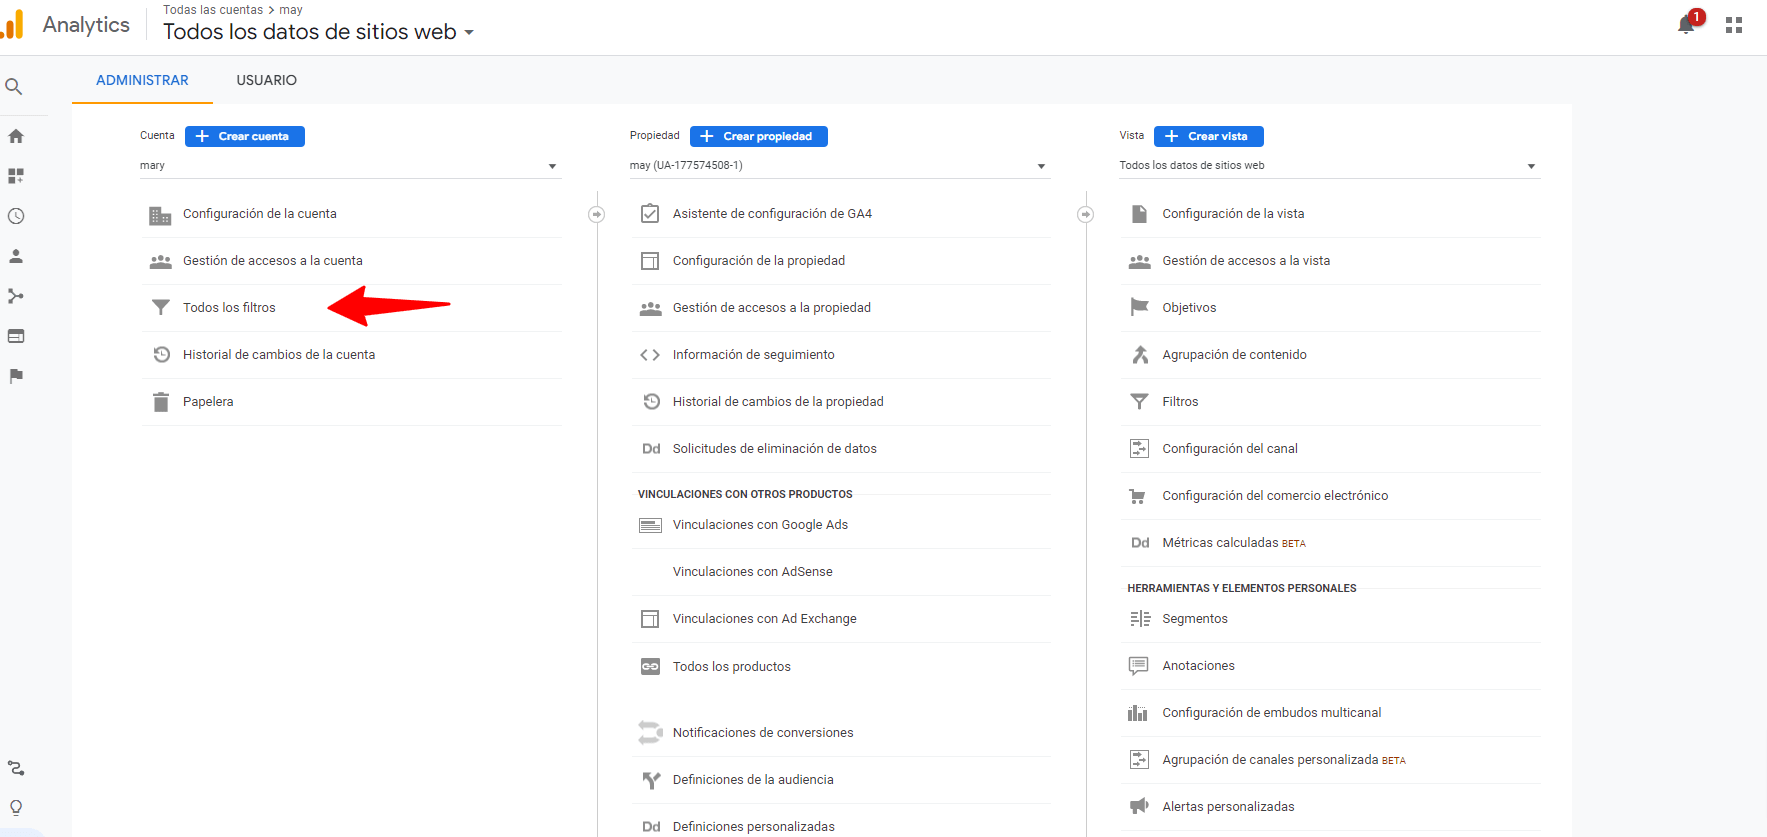Open Audience reports person icon
Image resolution: width=1767 pixels, height=837 pixels.
point(16,256)
